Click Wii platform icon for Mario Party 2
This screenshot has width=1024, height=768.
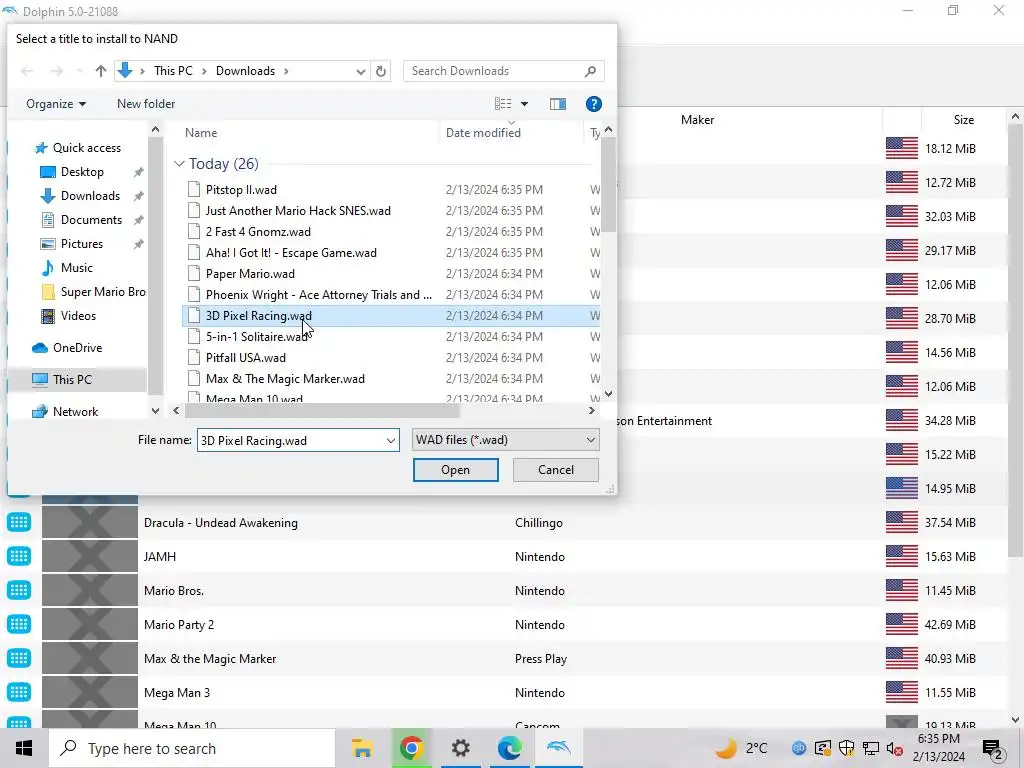[x=19, y=624]
